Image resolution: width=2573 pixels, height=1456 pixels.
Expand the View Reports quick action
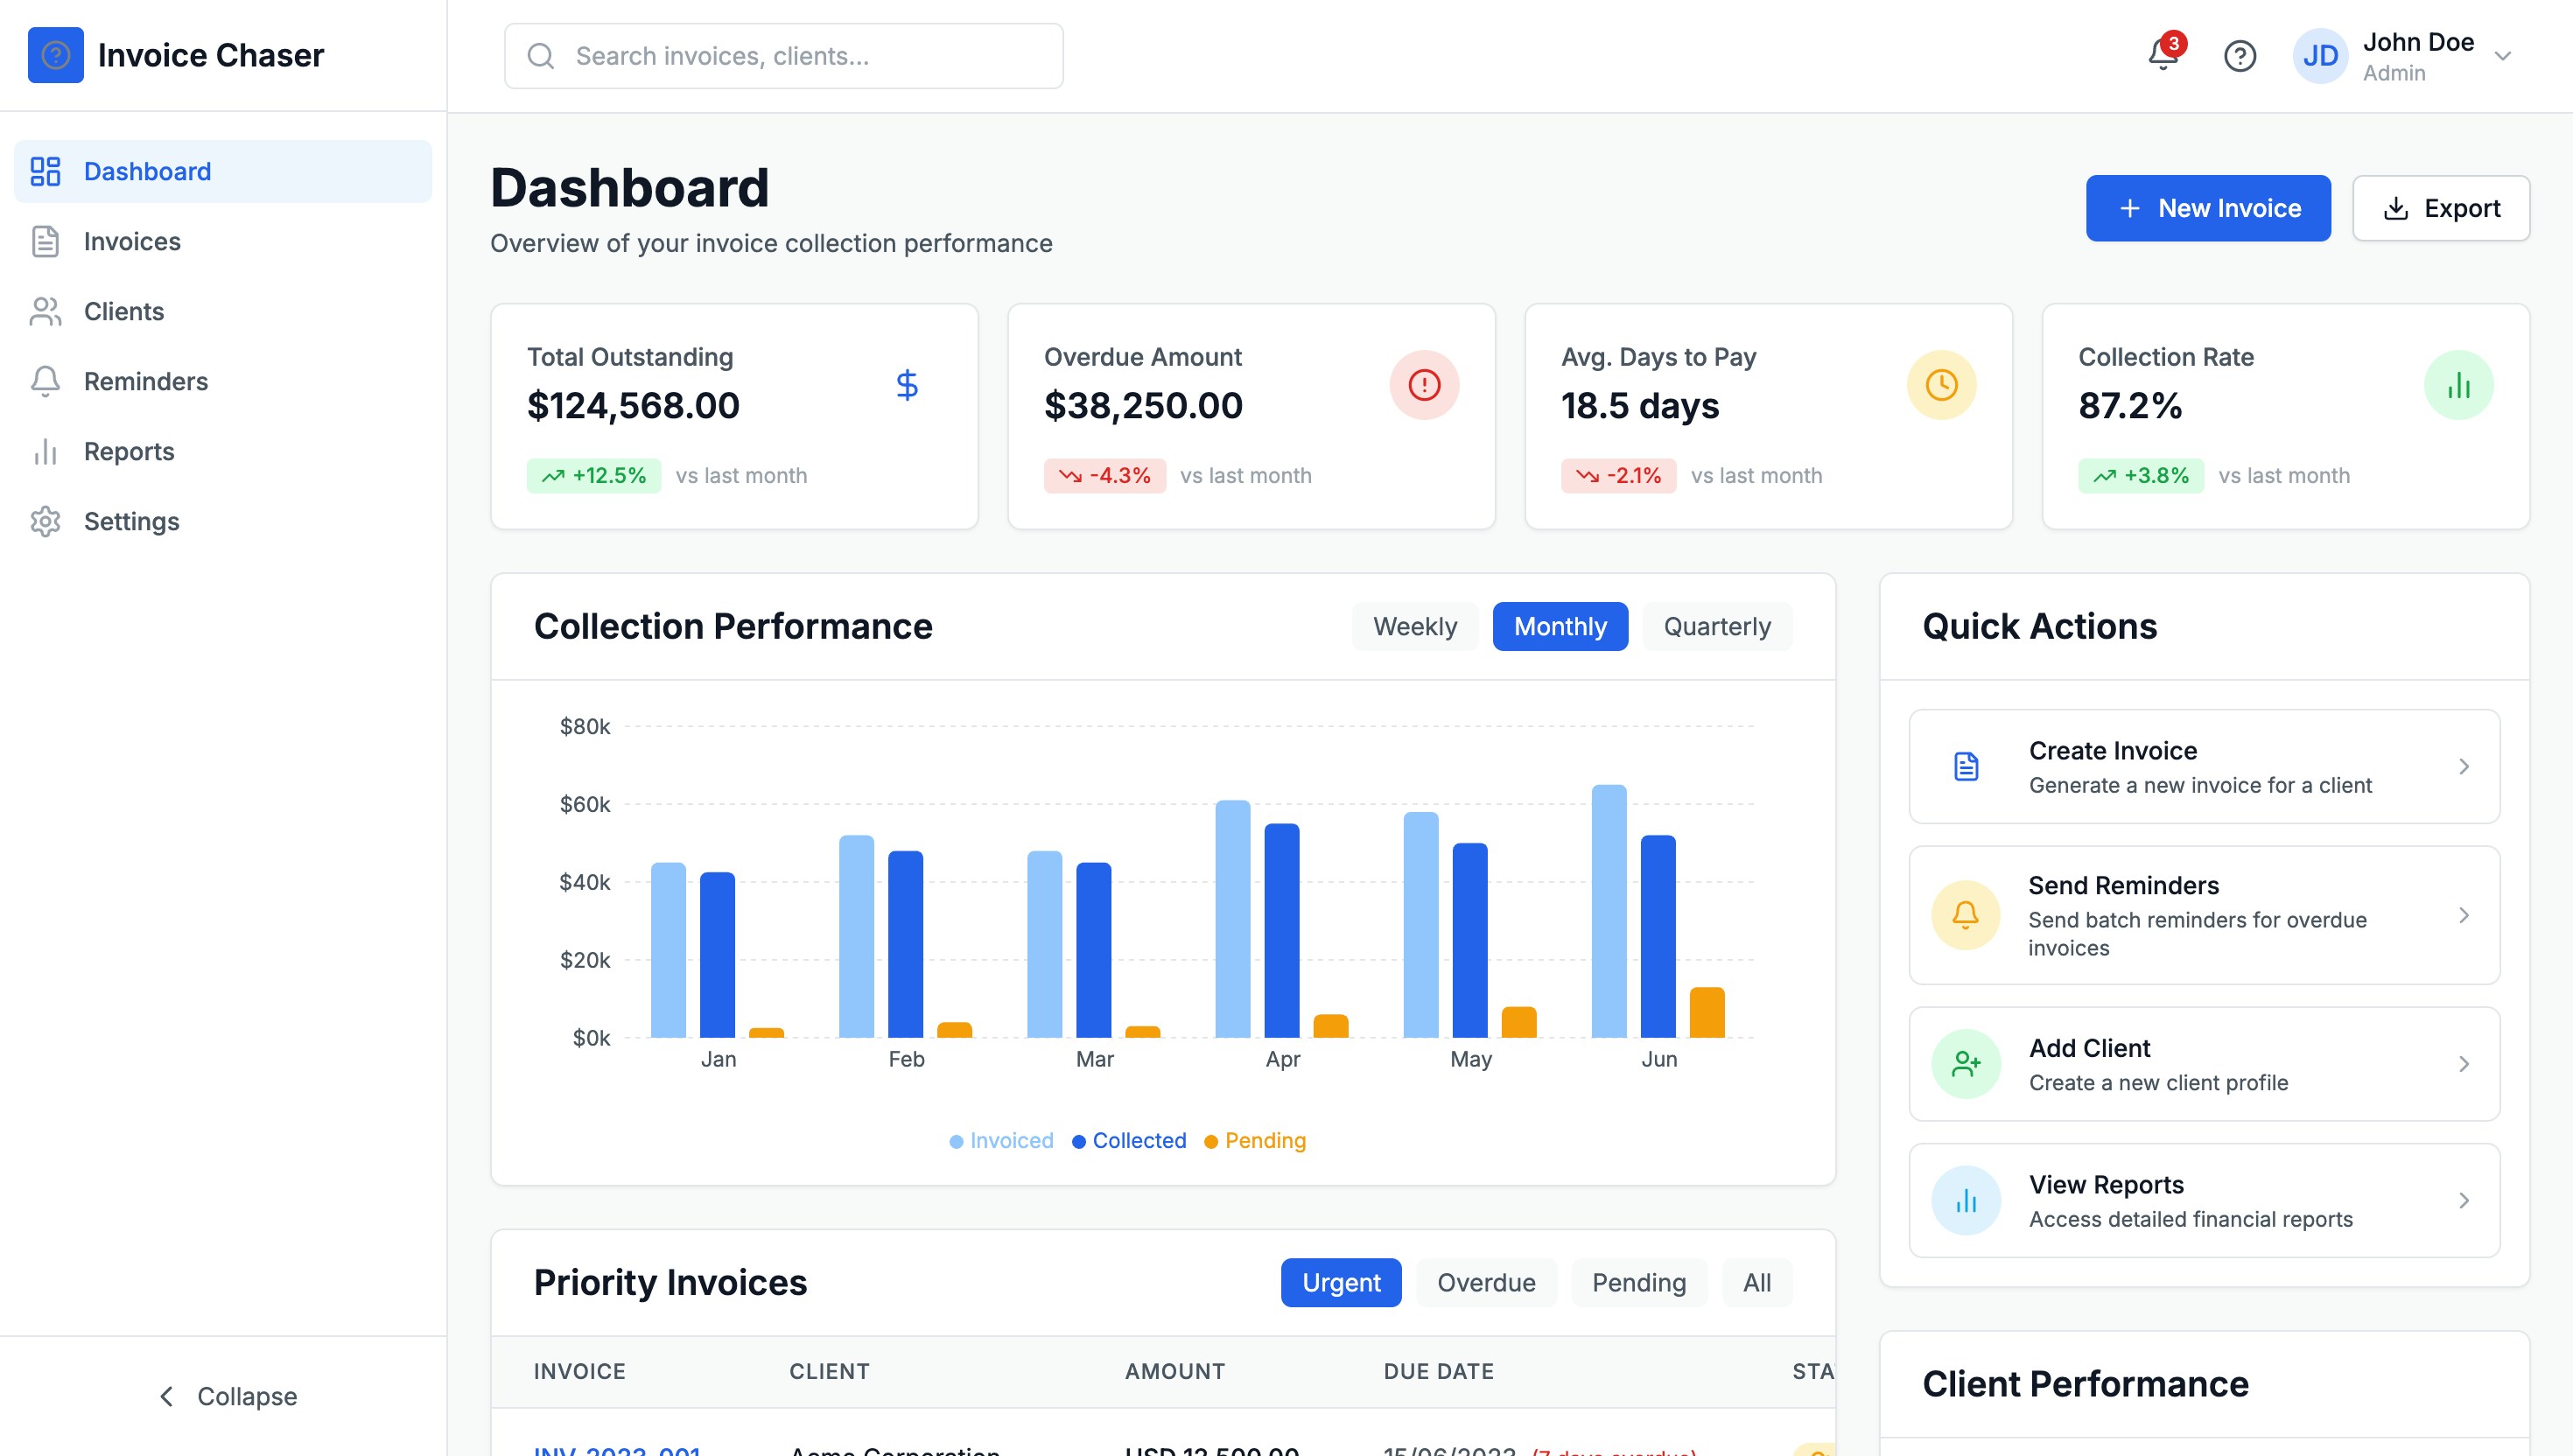click(x=2465, y=1200)
